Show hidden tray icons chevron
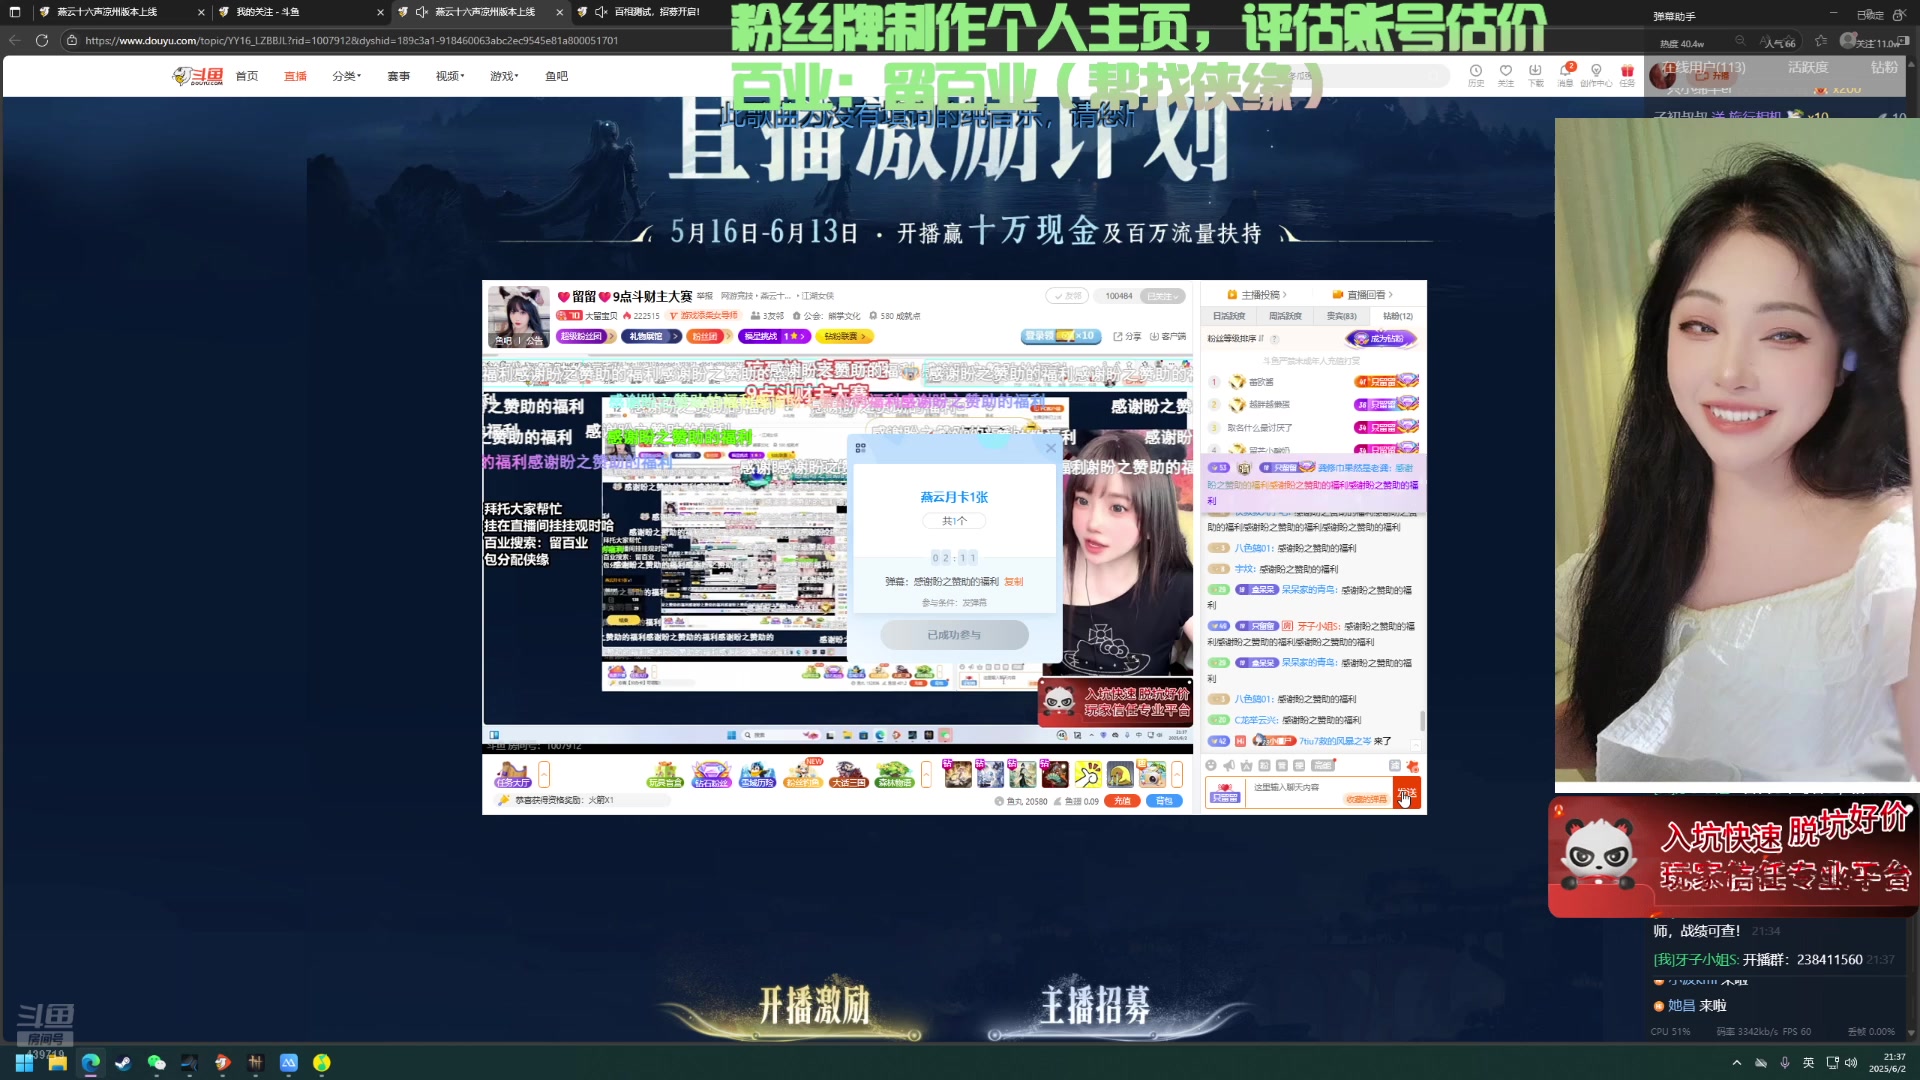The width and height of the screenshot is (1920, 1080). (x=1737, y=1062)
